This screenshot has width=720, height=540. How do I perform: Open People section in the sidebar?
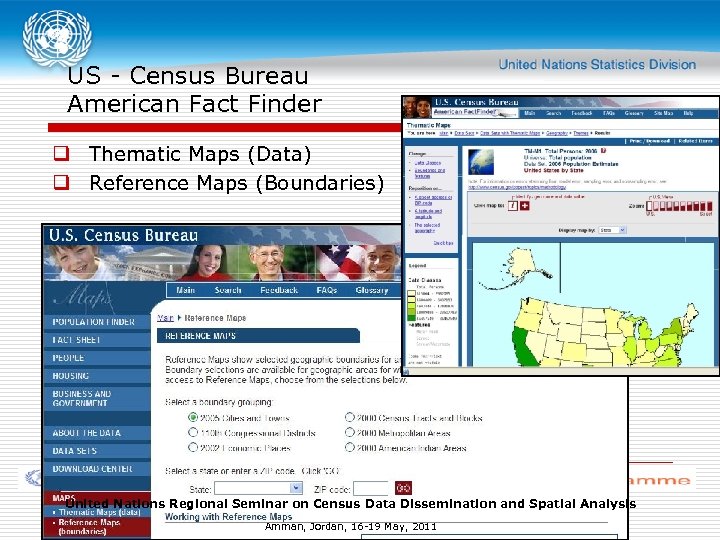[97, 358]
